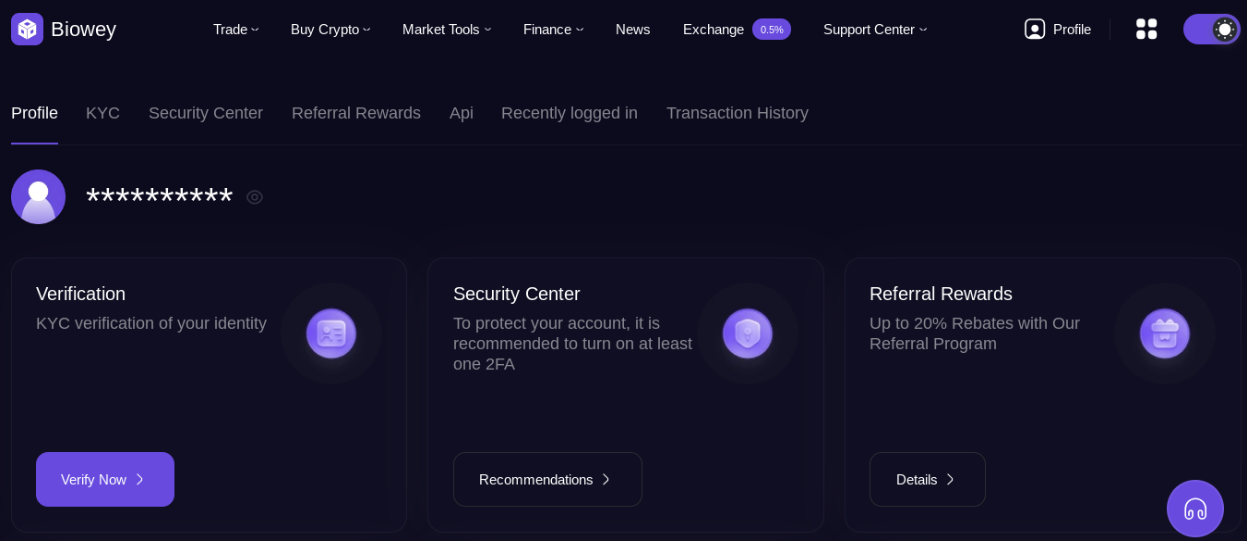Click the Referral Rewards Details button
1247x542 pixels.
927,479
